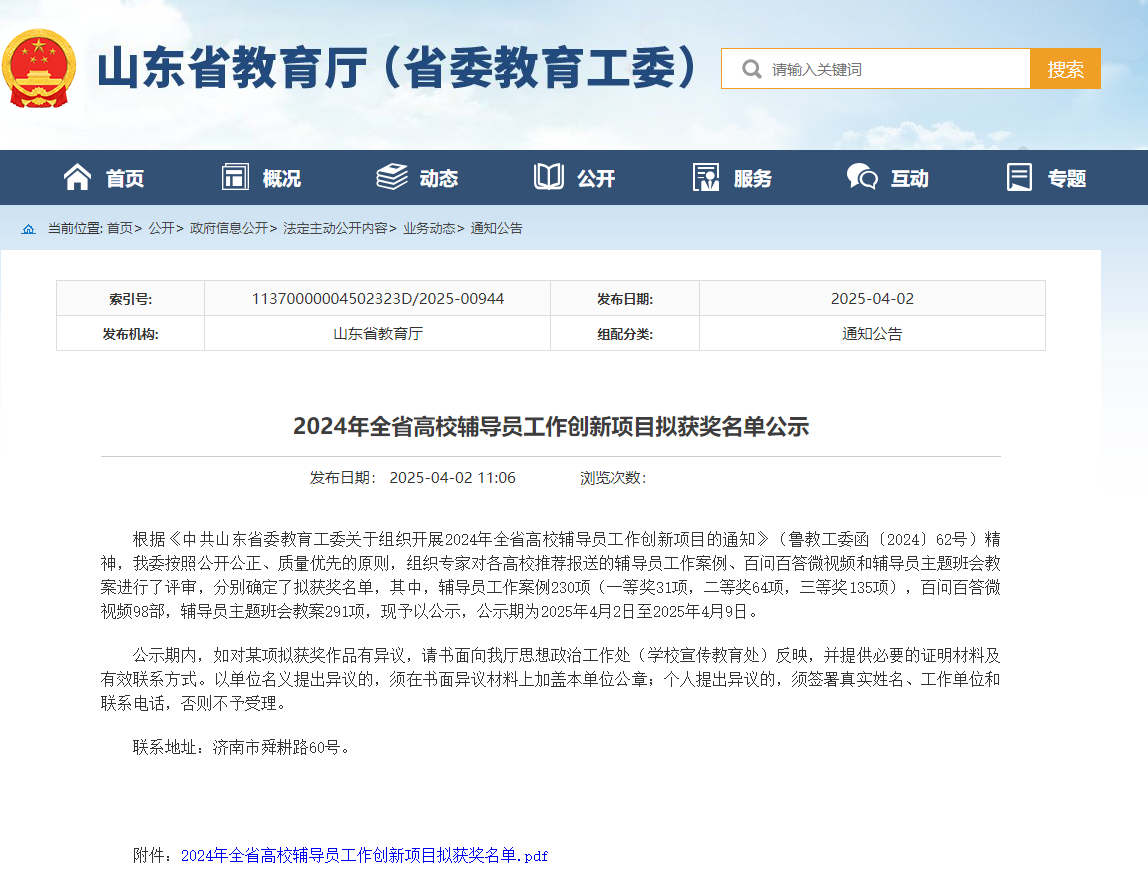Image resolution: width=1148 pixels, height=880 pixels.
Task: Click the service icon beside 服务
Action: click(706, 177)
